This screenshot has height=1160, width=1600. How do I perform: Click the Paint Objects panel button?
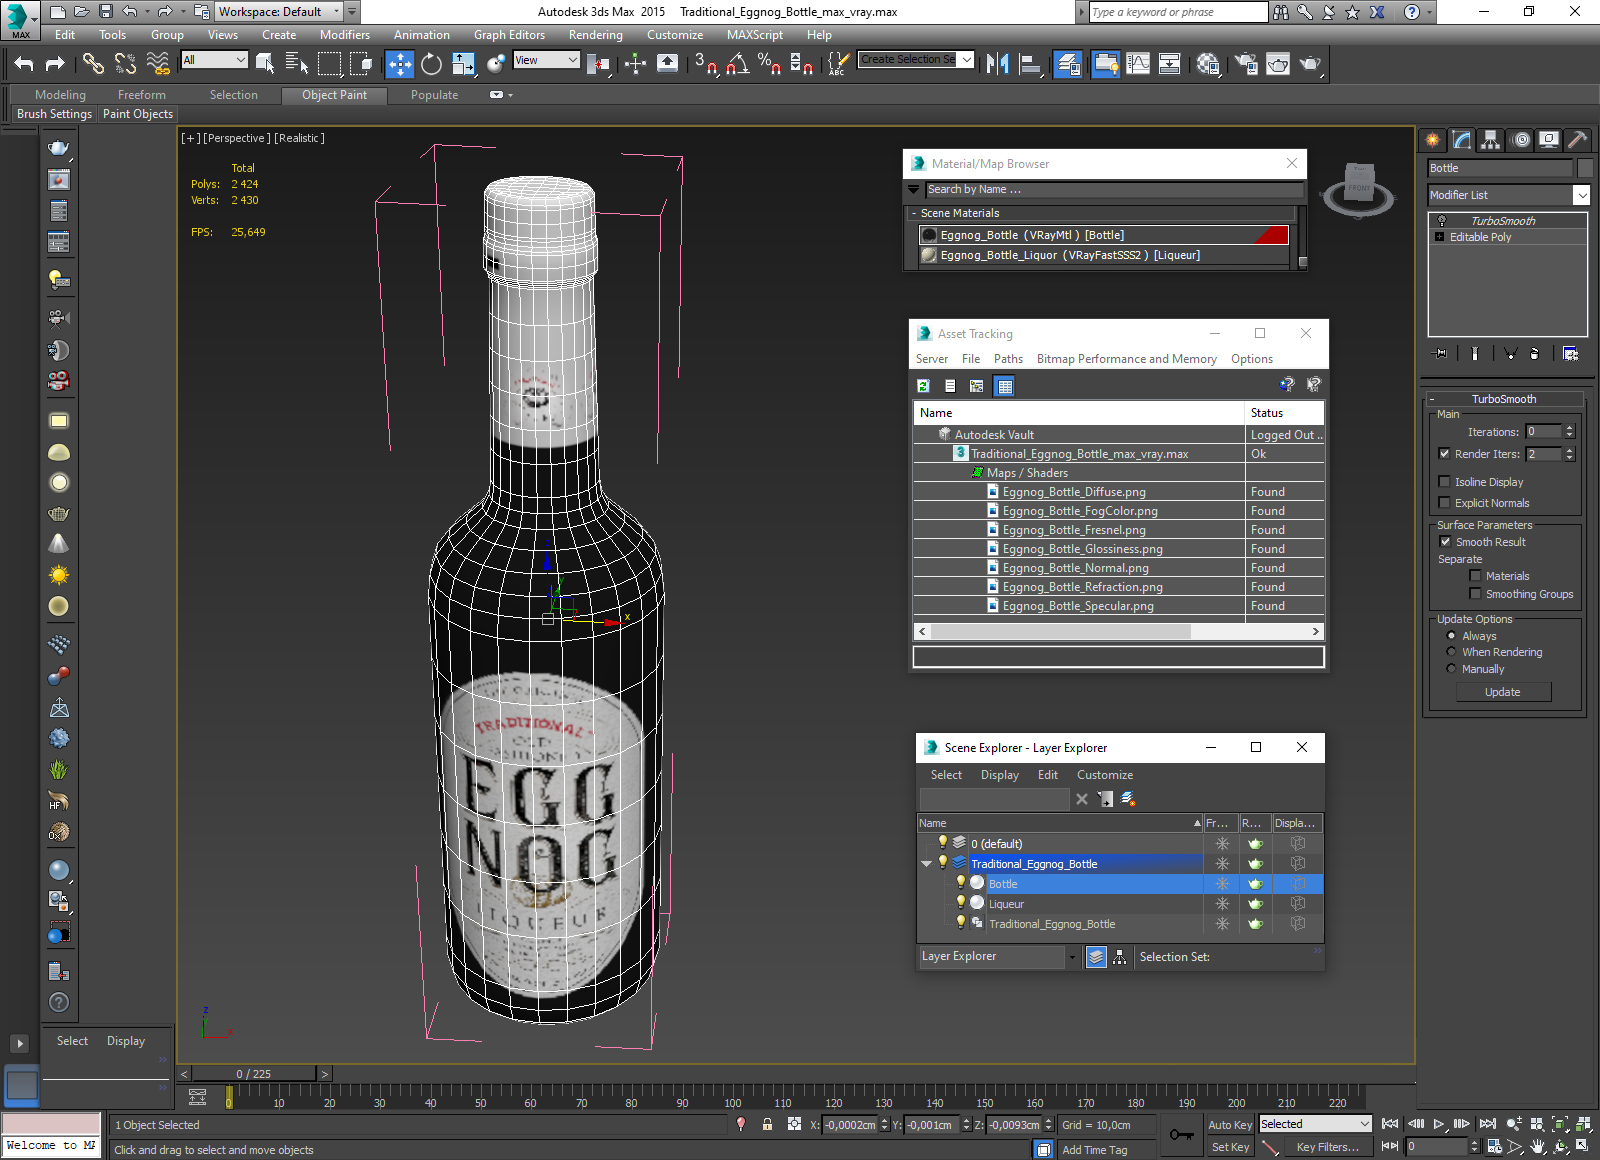point(138,114)
